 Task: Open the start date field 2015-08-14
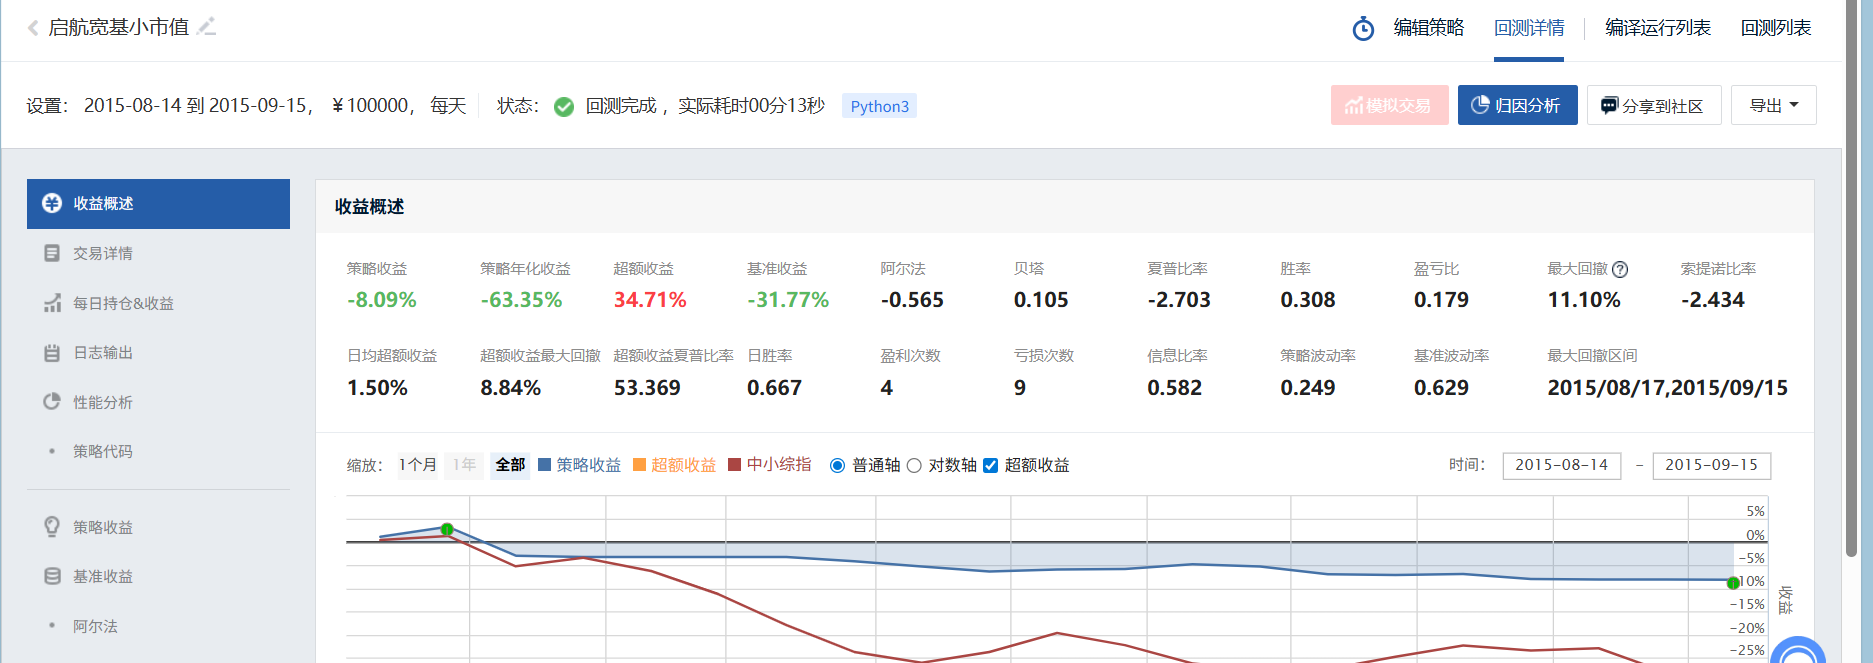tap(1561, 466)
